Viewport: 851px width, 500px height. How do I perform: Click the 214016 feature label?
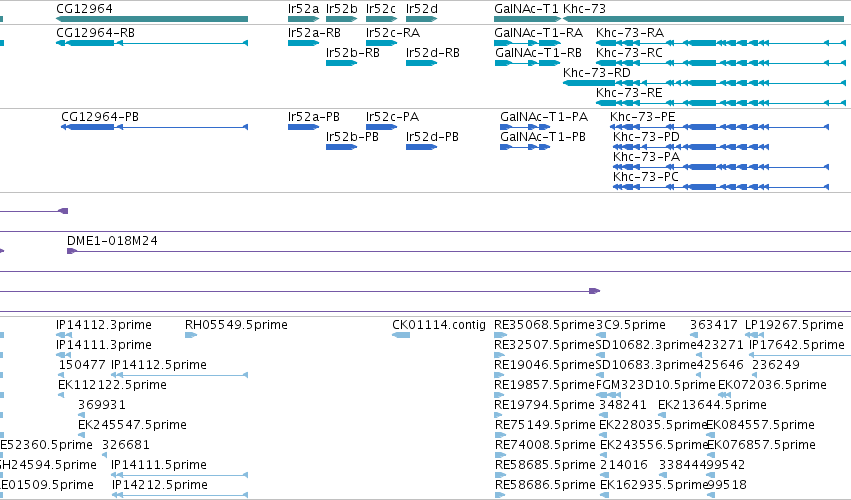(624, 465)
